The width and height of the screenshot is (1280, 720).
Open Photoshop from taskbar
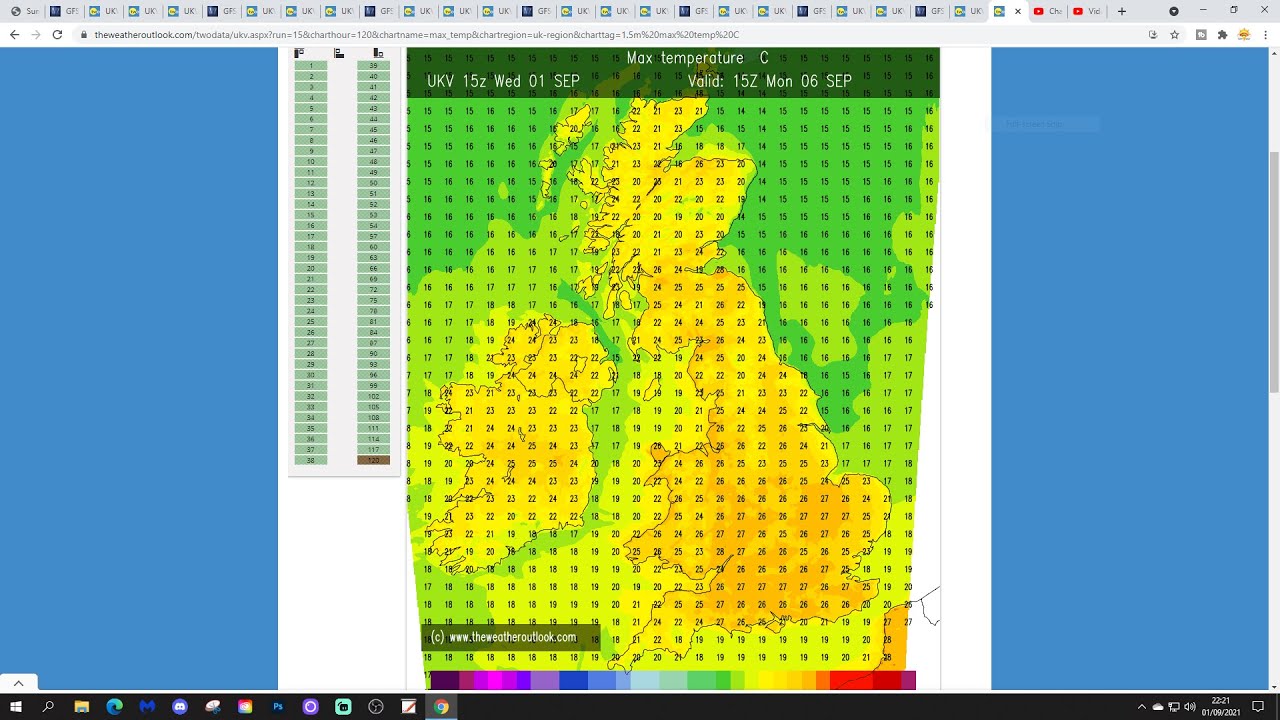pos(278,707)
